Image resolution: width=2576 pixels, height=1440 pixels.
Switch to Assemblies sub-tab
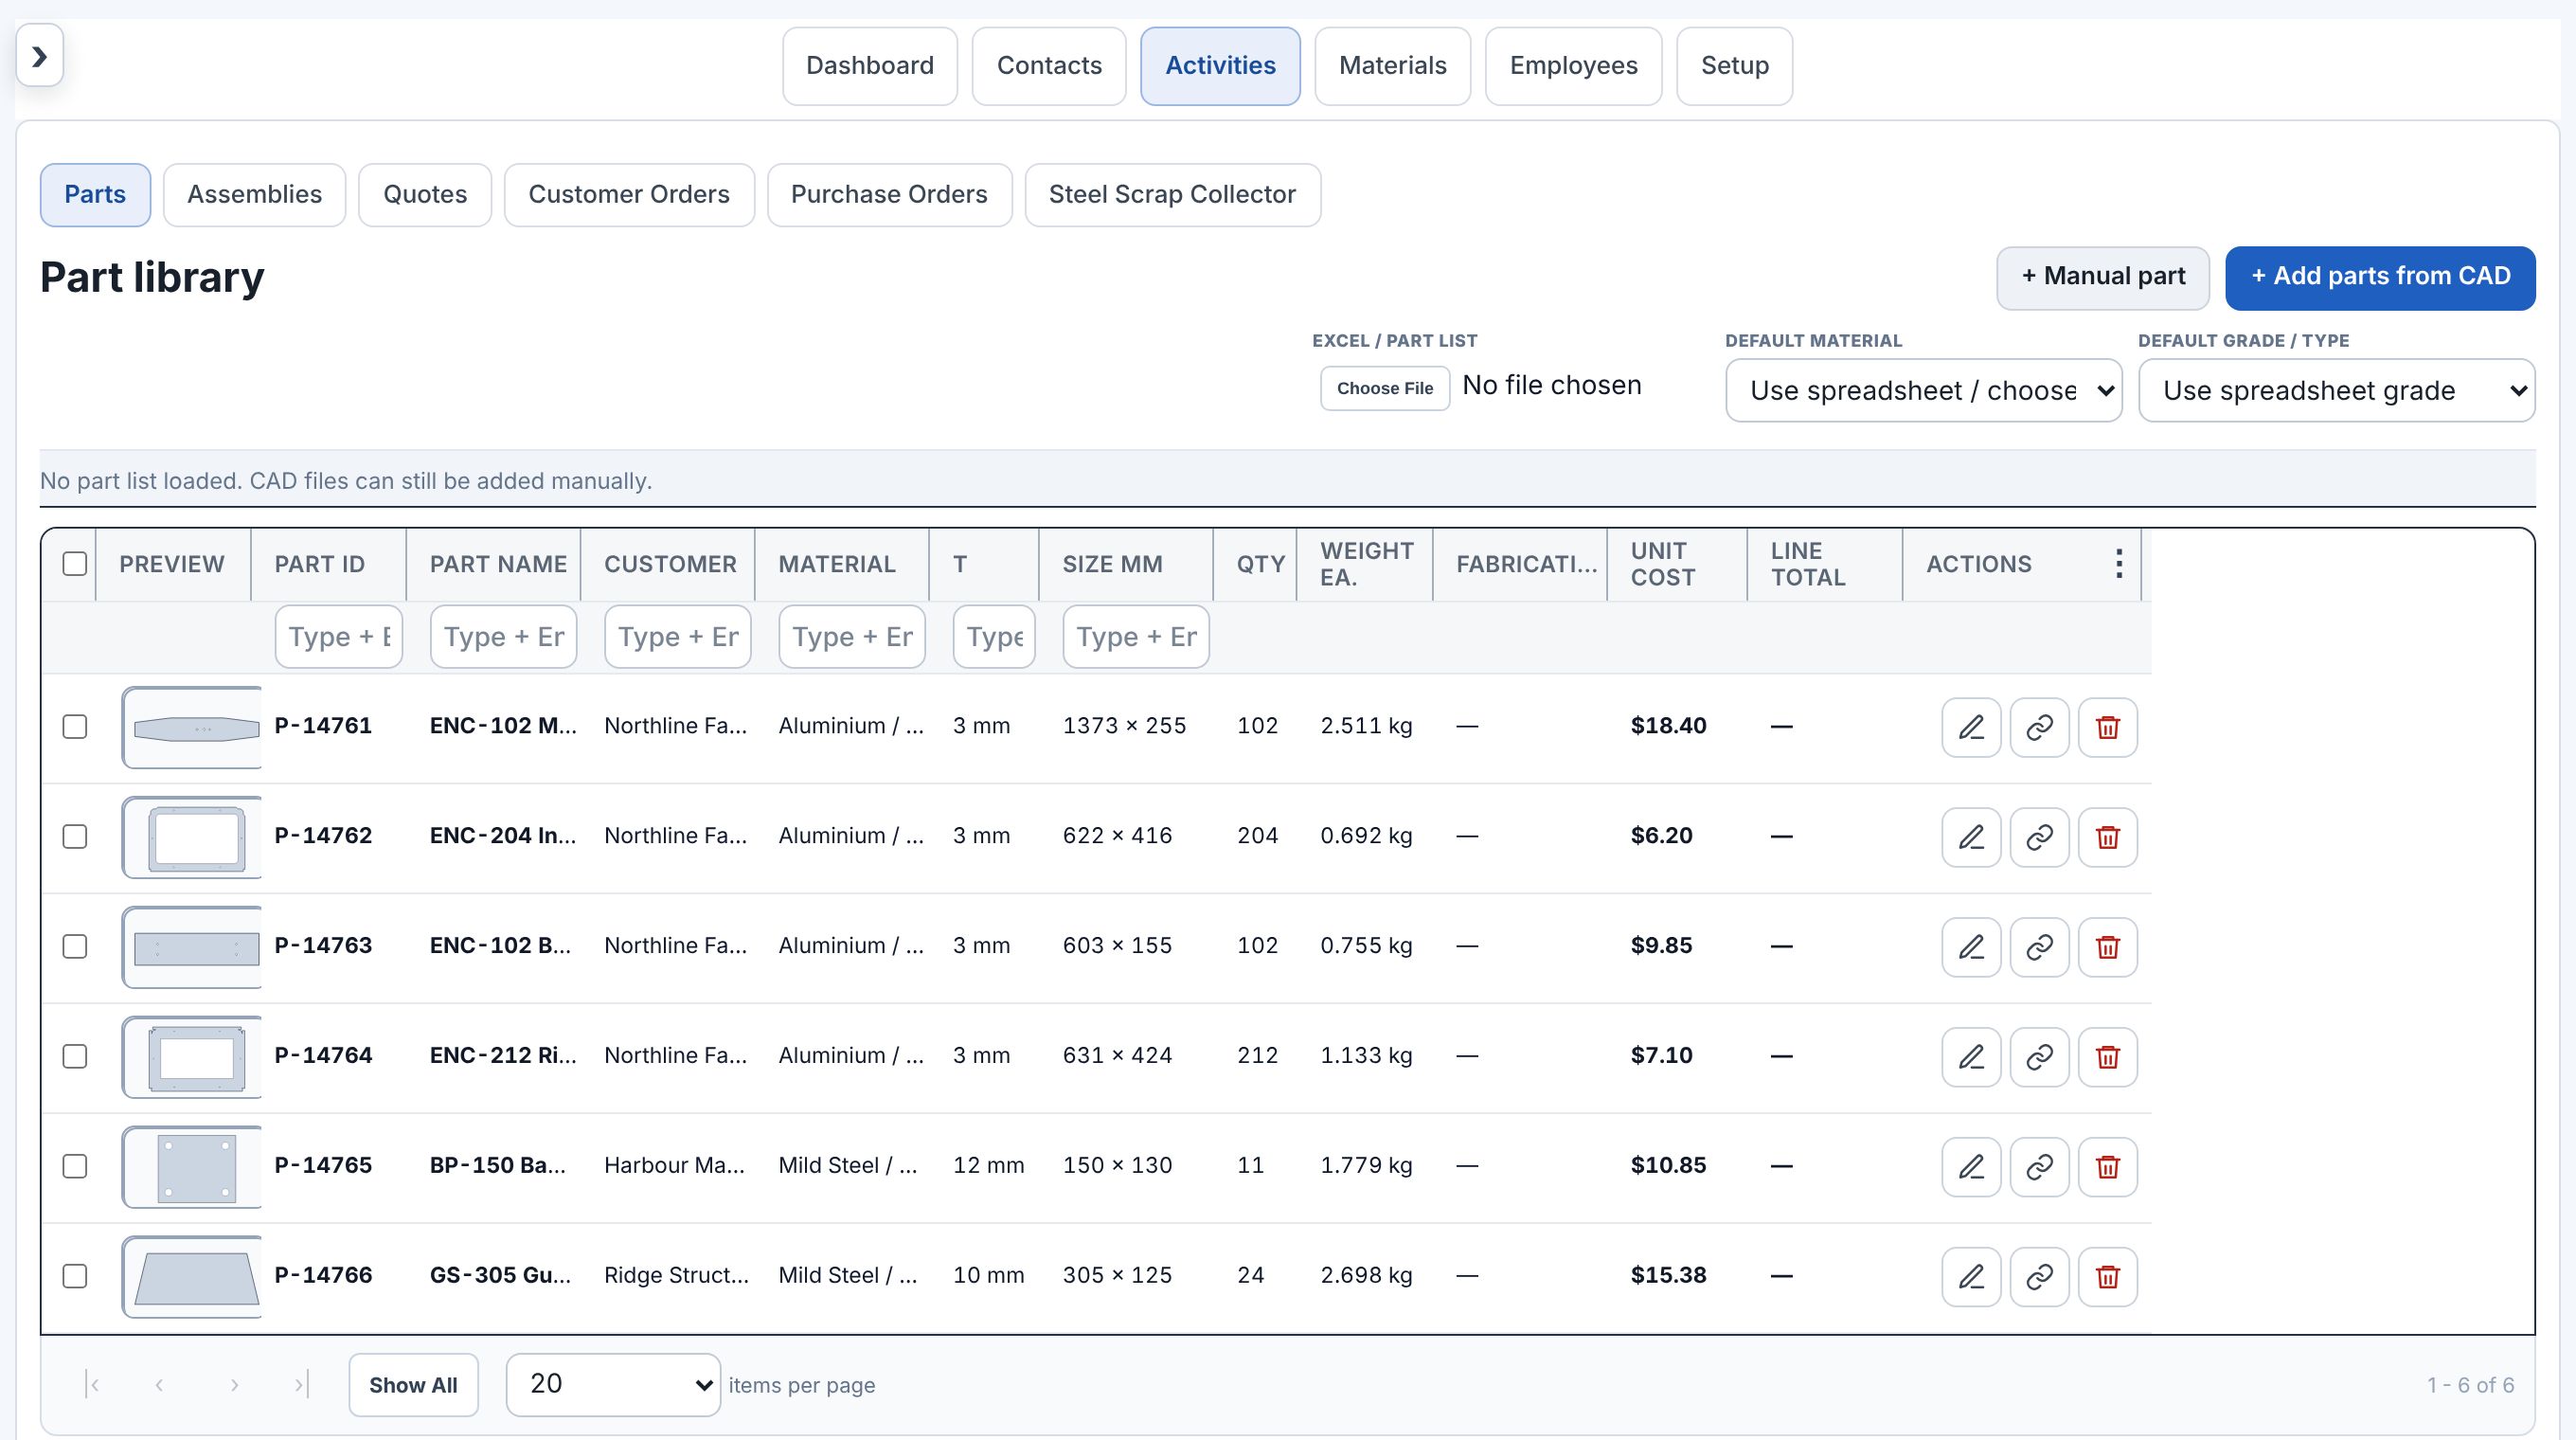[x=255, y=195]
